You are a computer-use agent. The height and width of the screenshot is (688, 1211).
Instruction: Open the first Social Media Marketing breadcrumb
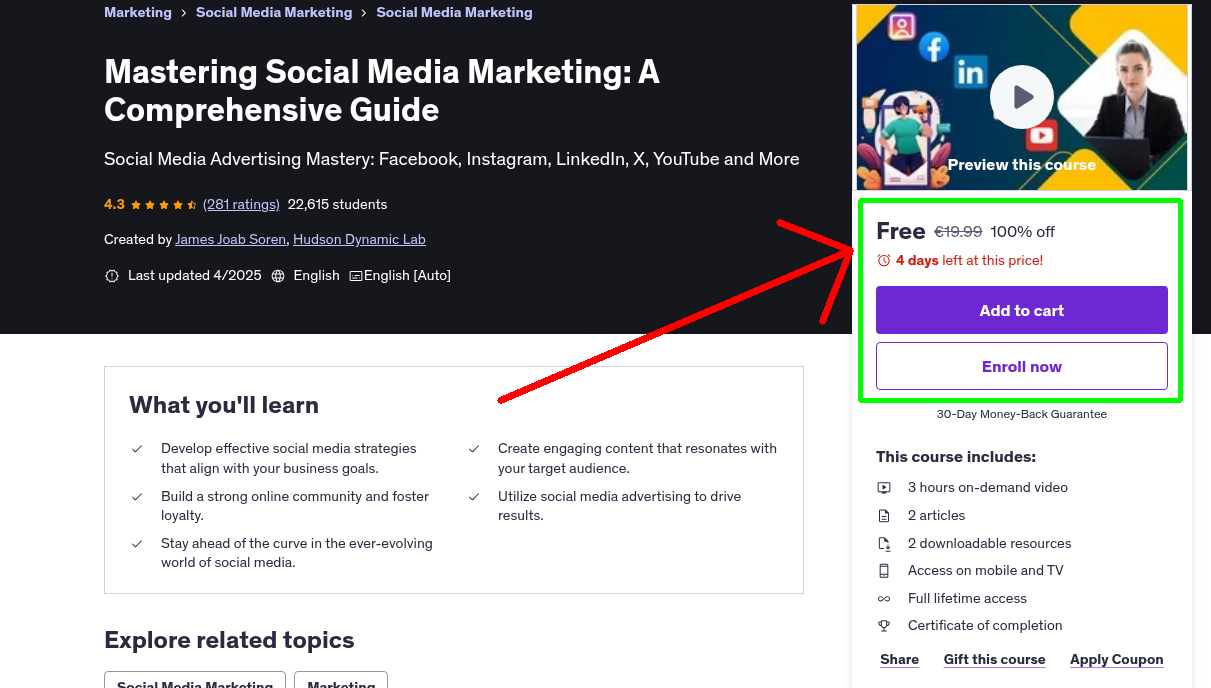coord(274,12)
